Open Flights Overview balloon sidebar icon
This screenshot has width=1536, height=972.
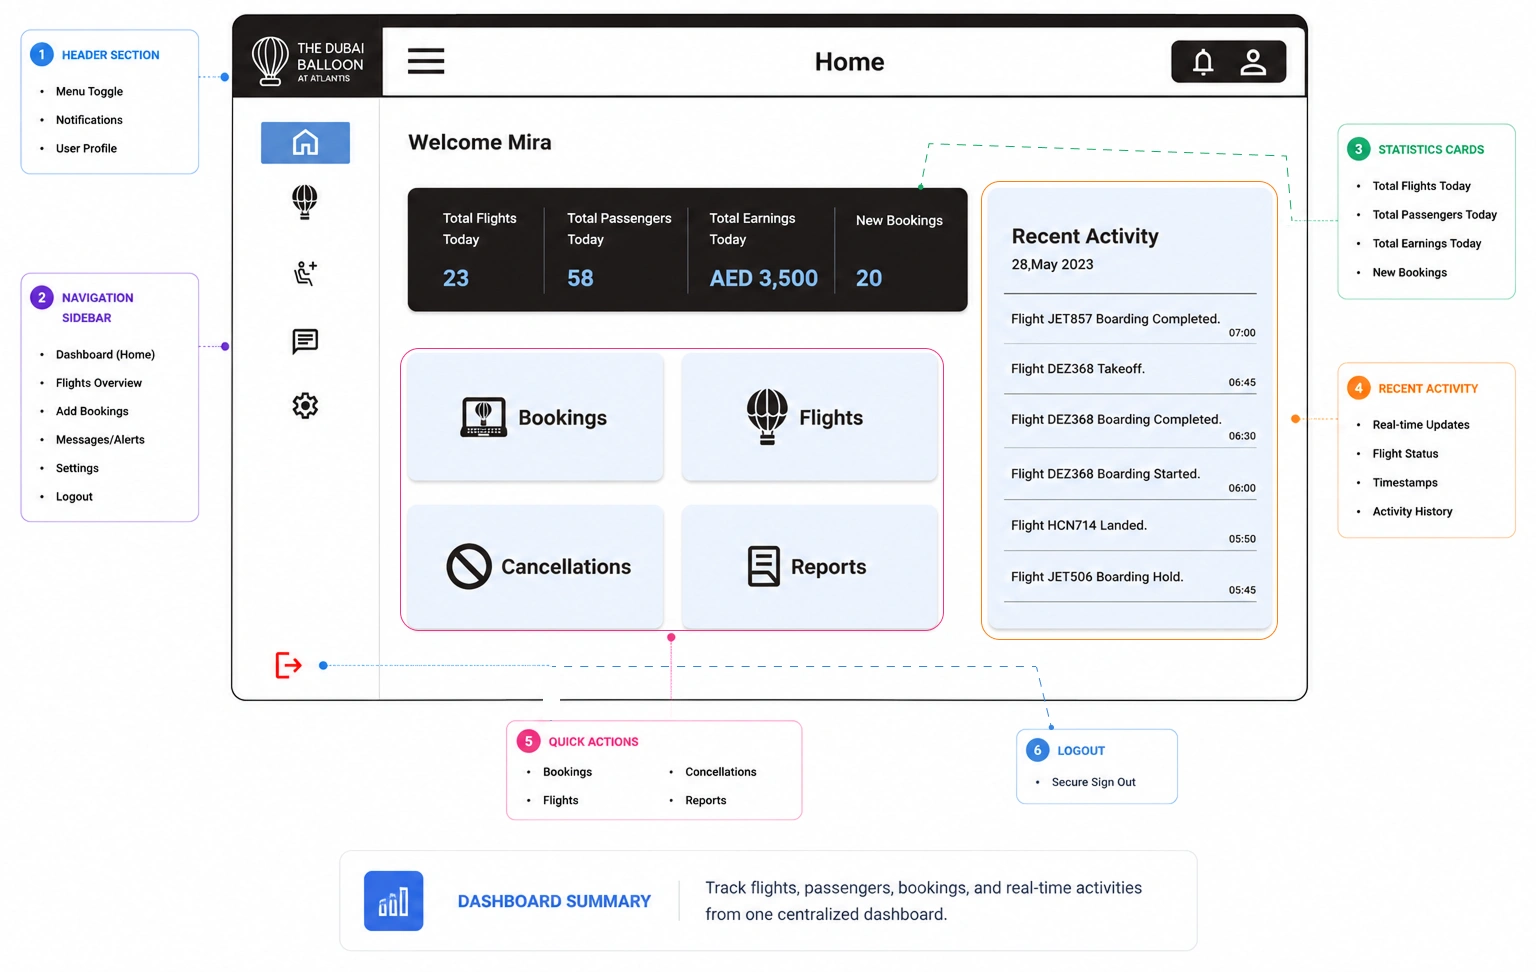click(305, 202)
